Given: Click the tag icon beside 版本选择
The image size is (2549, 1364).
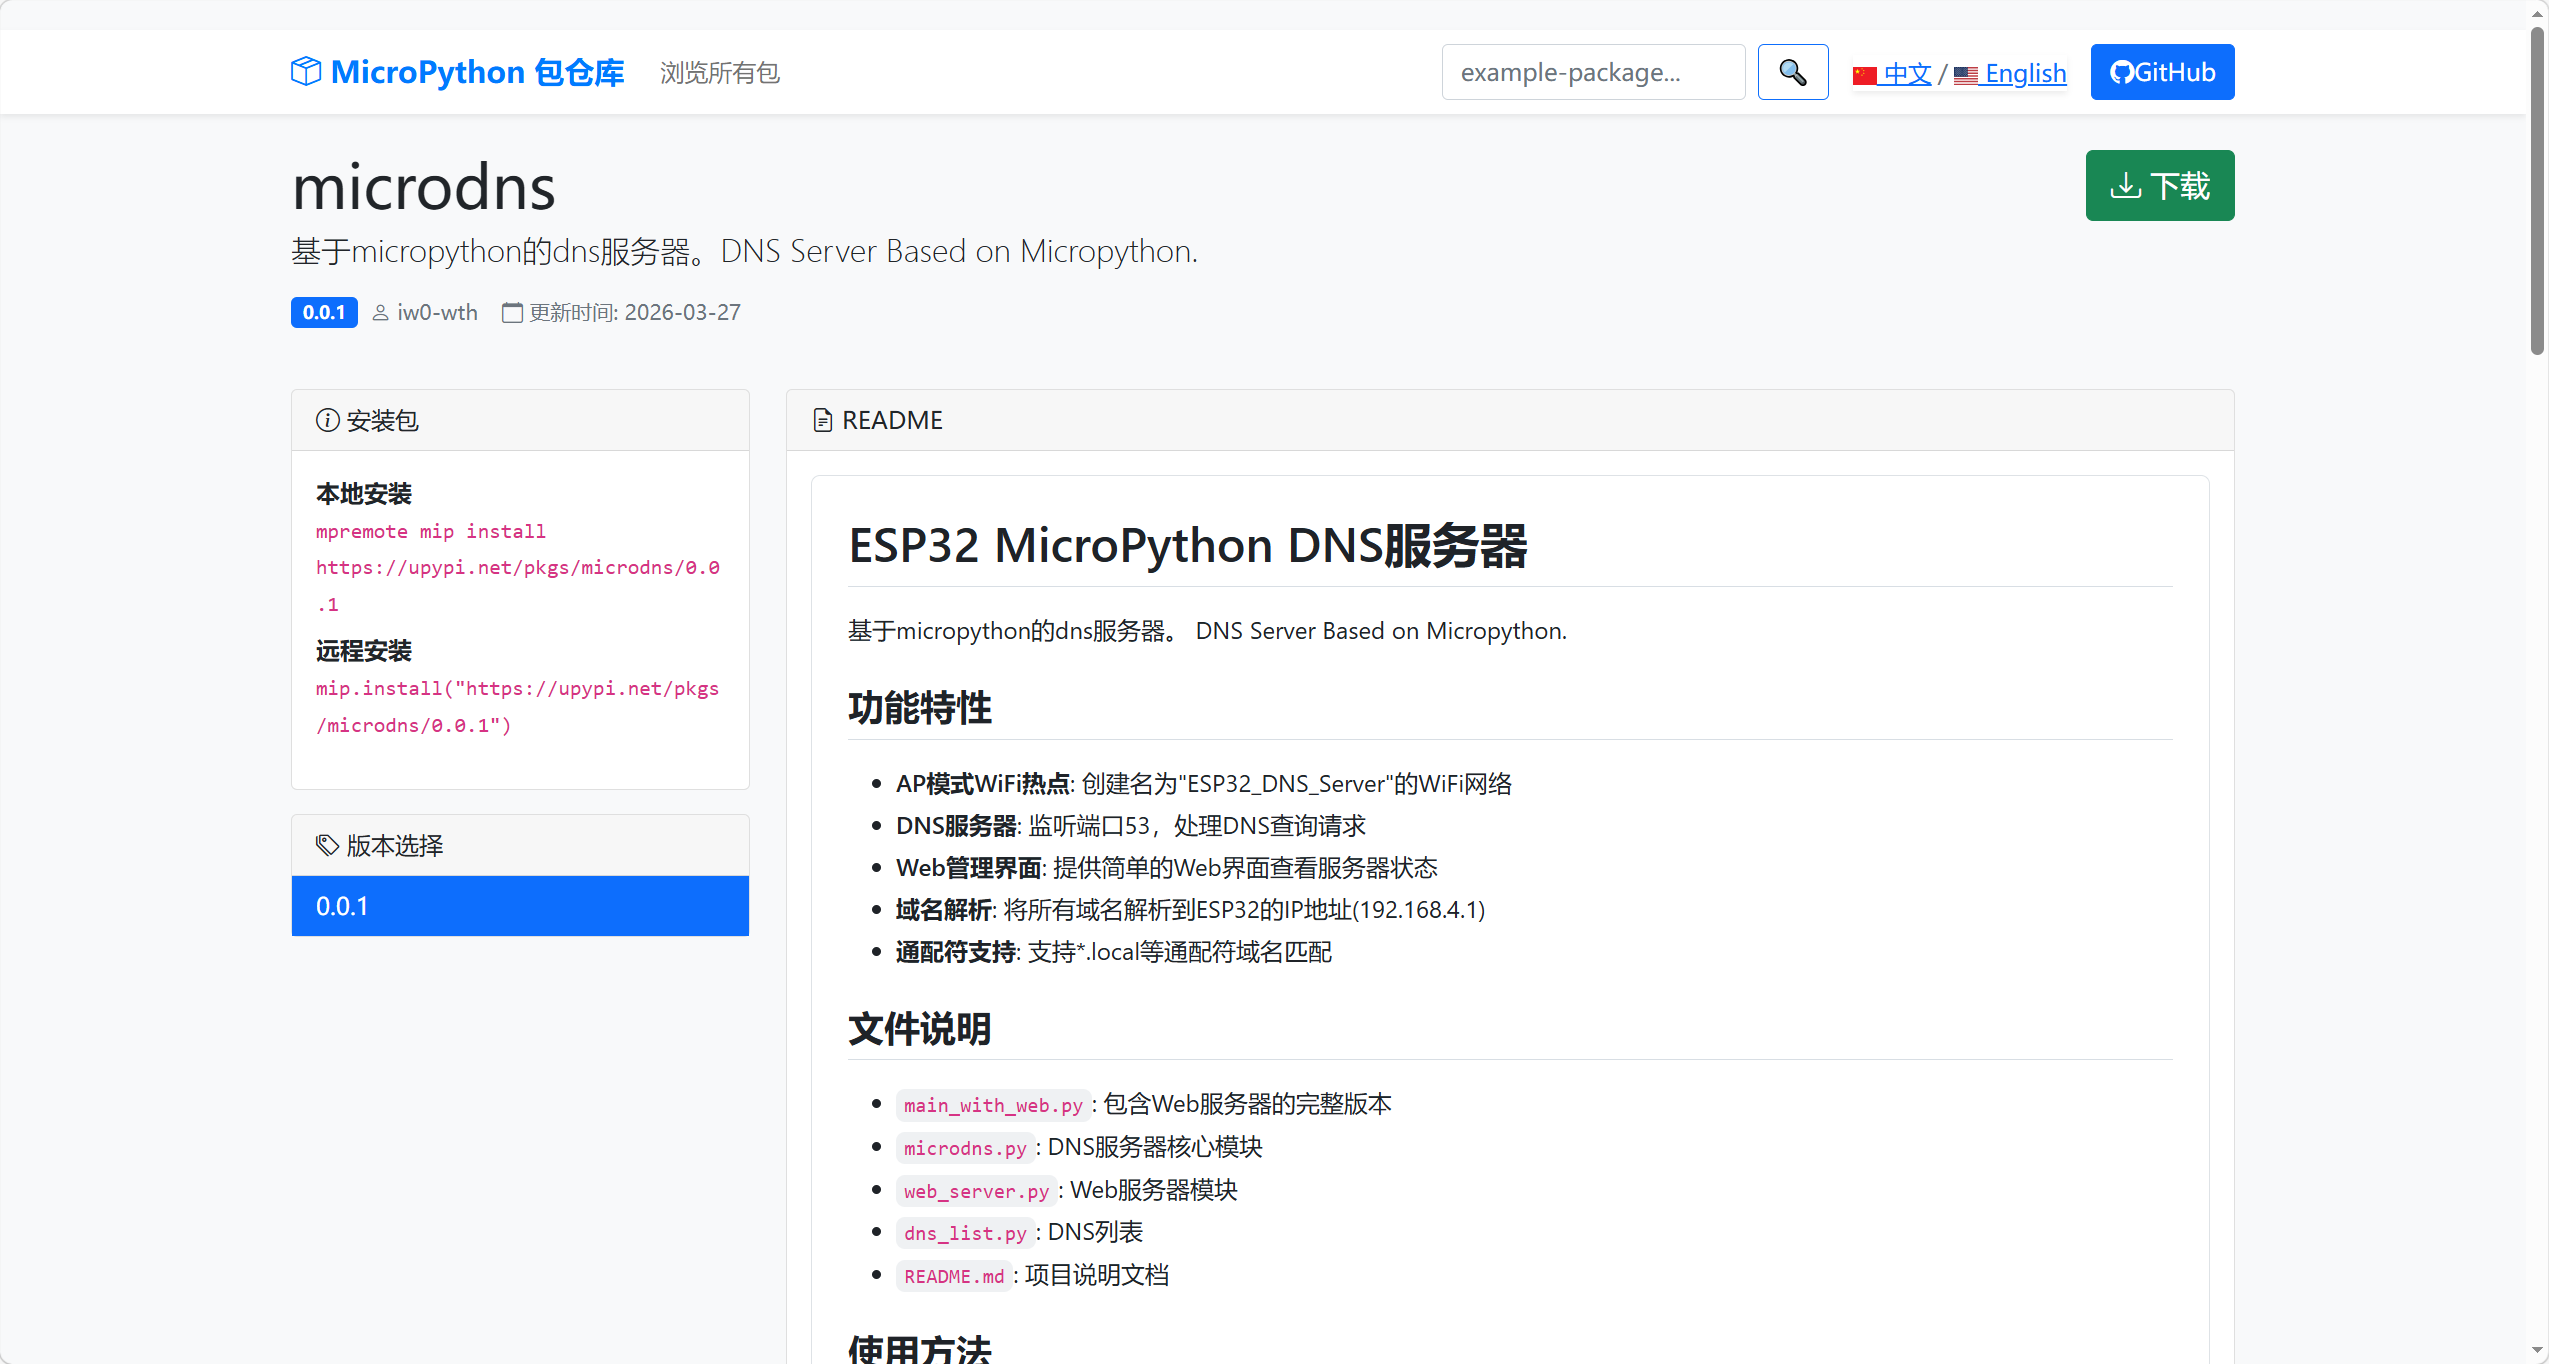Looking at the screenshot, I should 327,845.
